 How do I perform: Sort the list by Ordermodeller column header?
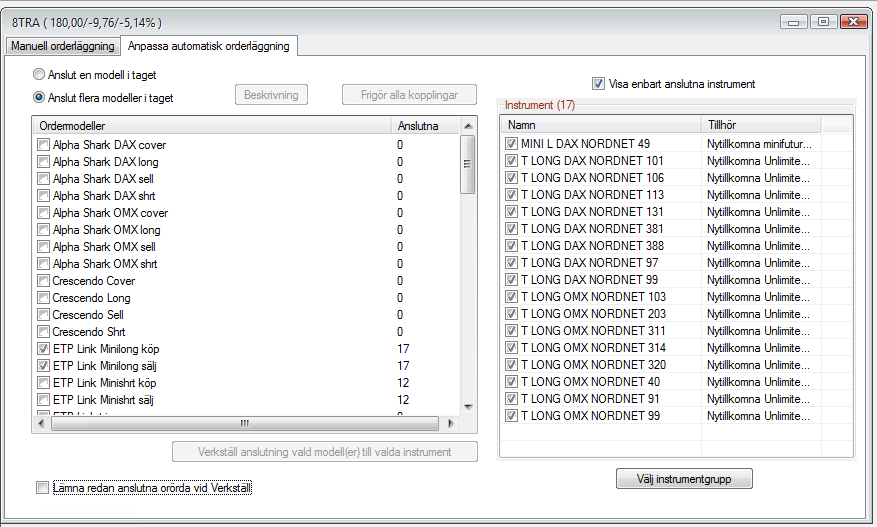click(210, 126)
